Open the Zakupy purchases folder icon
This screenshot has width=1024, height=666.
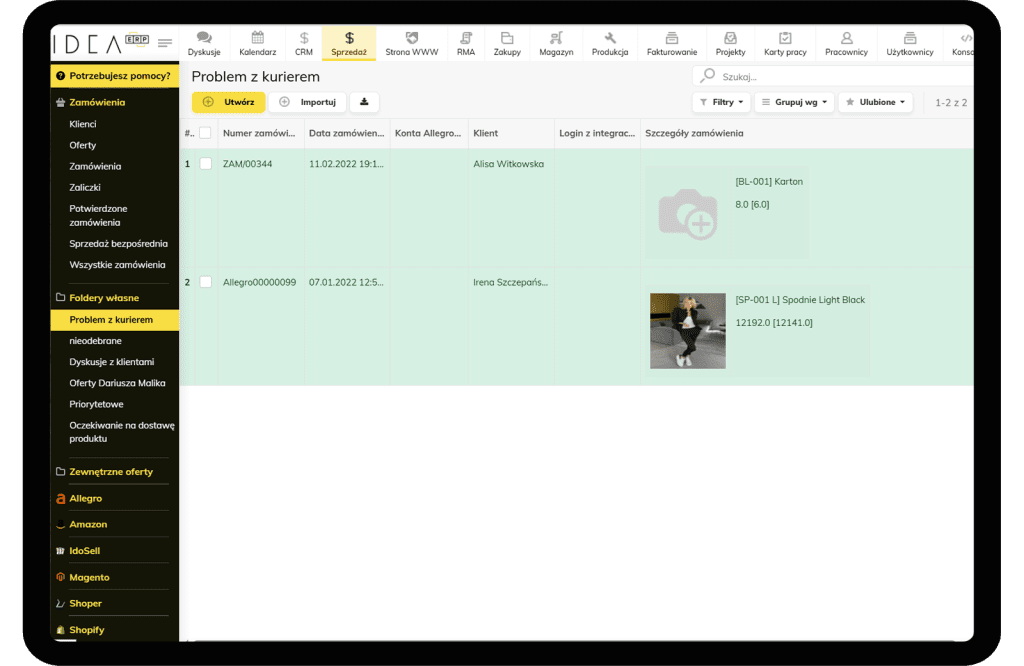[507, 38]
